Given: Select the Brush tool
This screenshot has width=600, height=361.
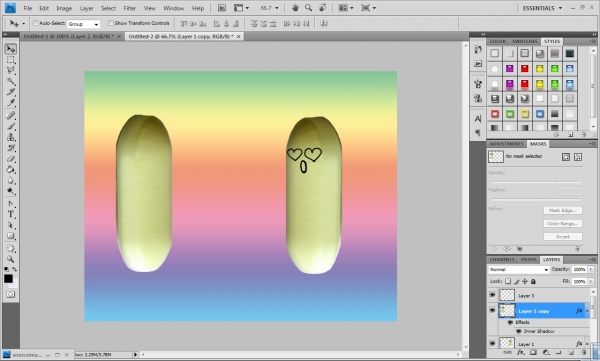Looking at the screenshot, I should point(11,126).
